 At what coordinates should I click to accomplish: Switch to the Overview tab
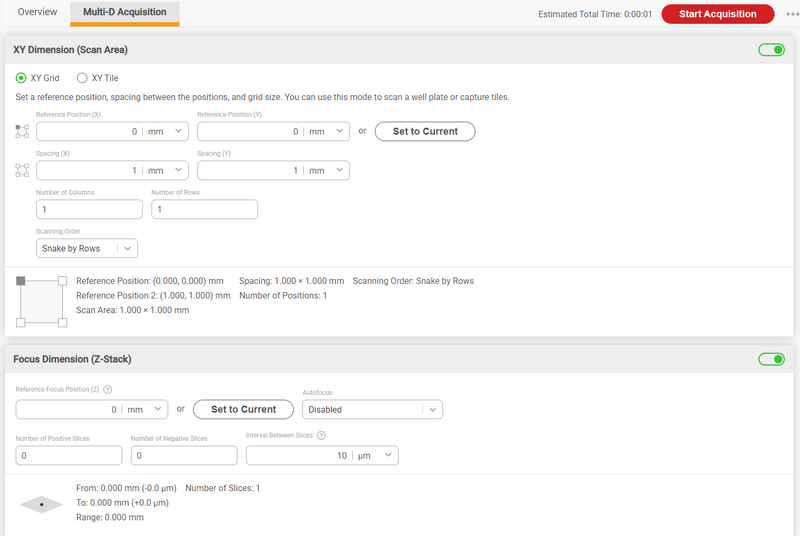click(37, 12)
